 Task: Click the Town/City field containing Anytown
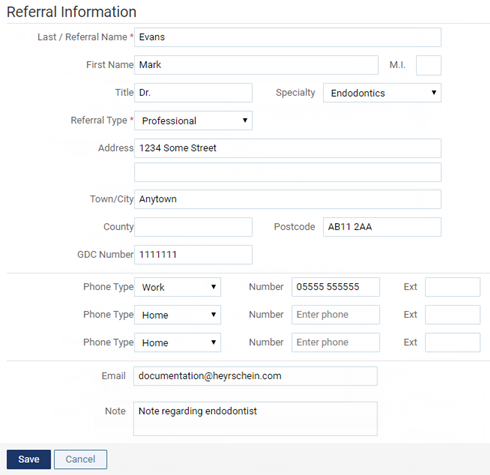(288, 199)
